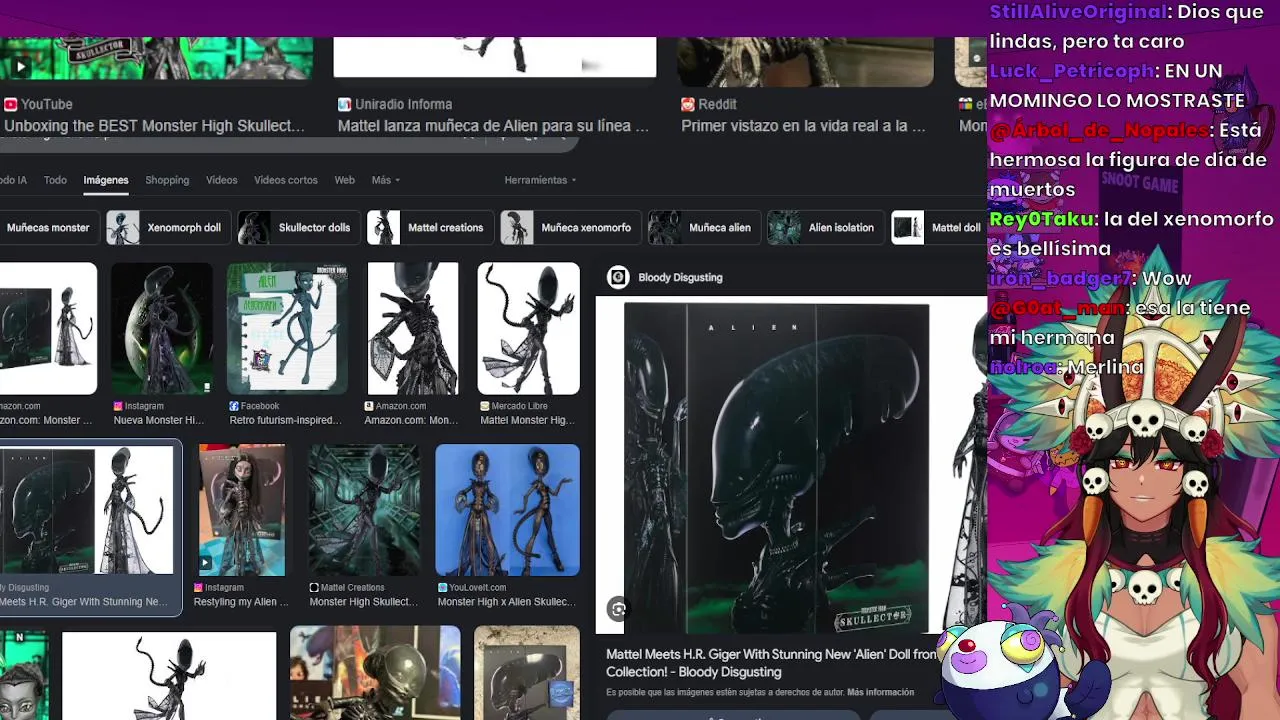Click the Google Lens icon on preview

(618, 609)
